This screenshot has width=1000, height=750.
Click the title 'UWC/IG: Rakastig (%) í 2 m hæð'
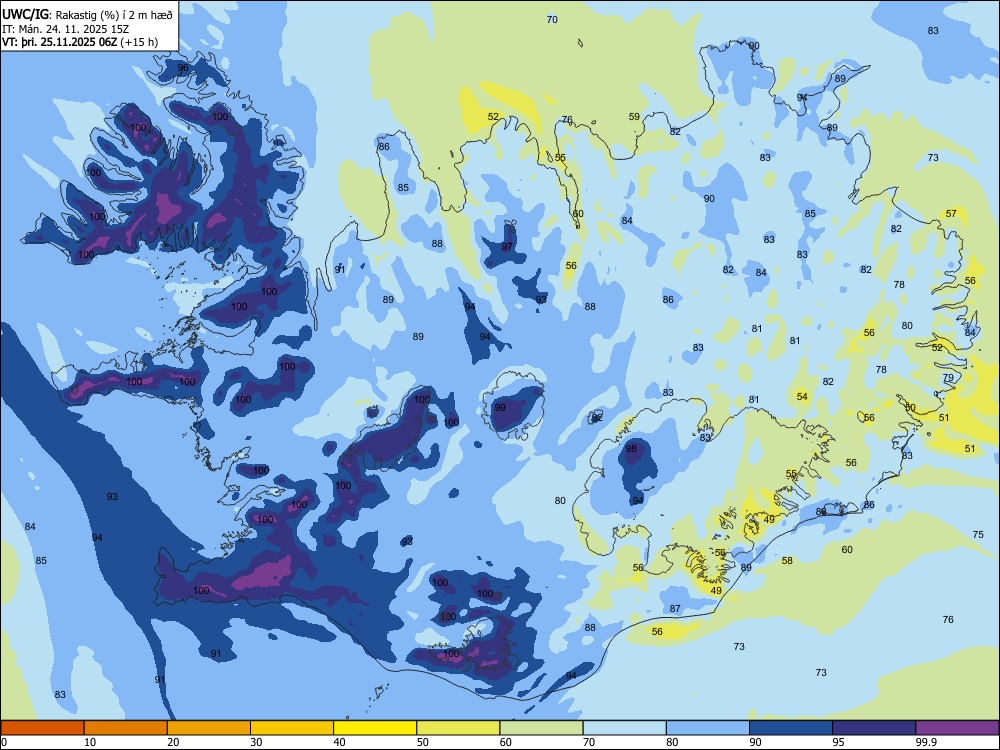click(x=87, y=15)
